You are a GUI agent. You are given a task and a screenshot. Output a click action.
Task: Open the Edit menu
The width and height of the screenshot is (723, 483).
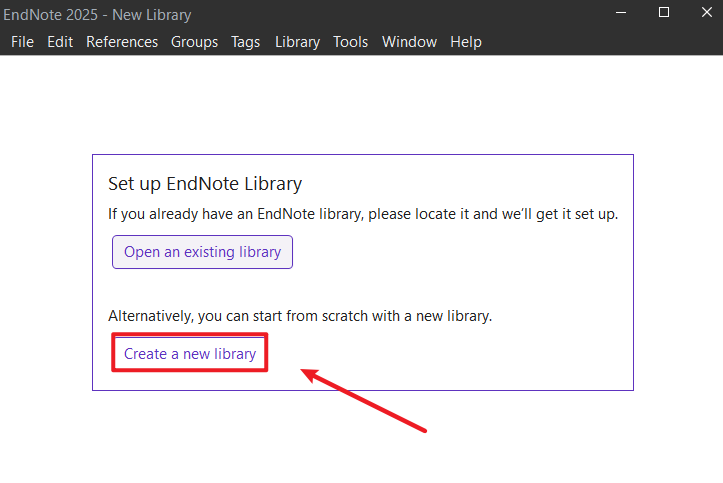(x=60, y=42)
